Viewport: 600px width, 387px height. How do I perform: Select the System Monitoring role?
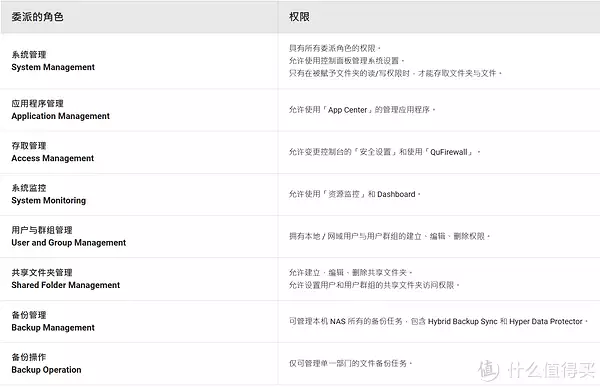pyautogui.click(x=49, y=200)
